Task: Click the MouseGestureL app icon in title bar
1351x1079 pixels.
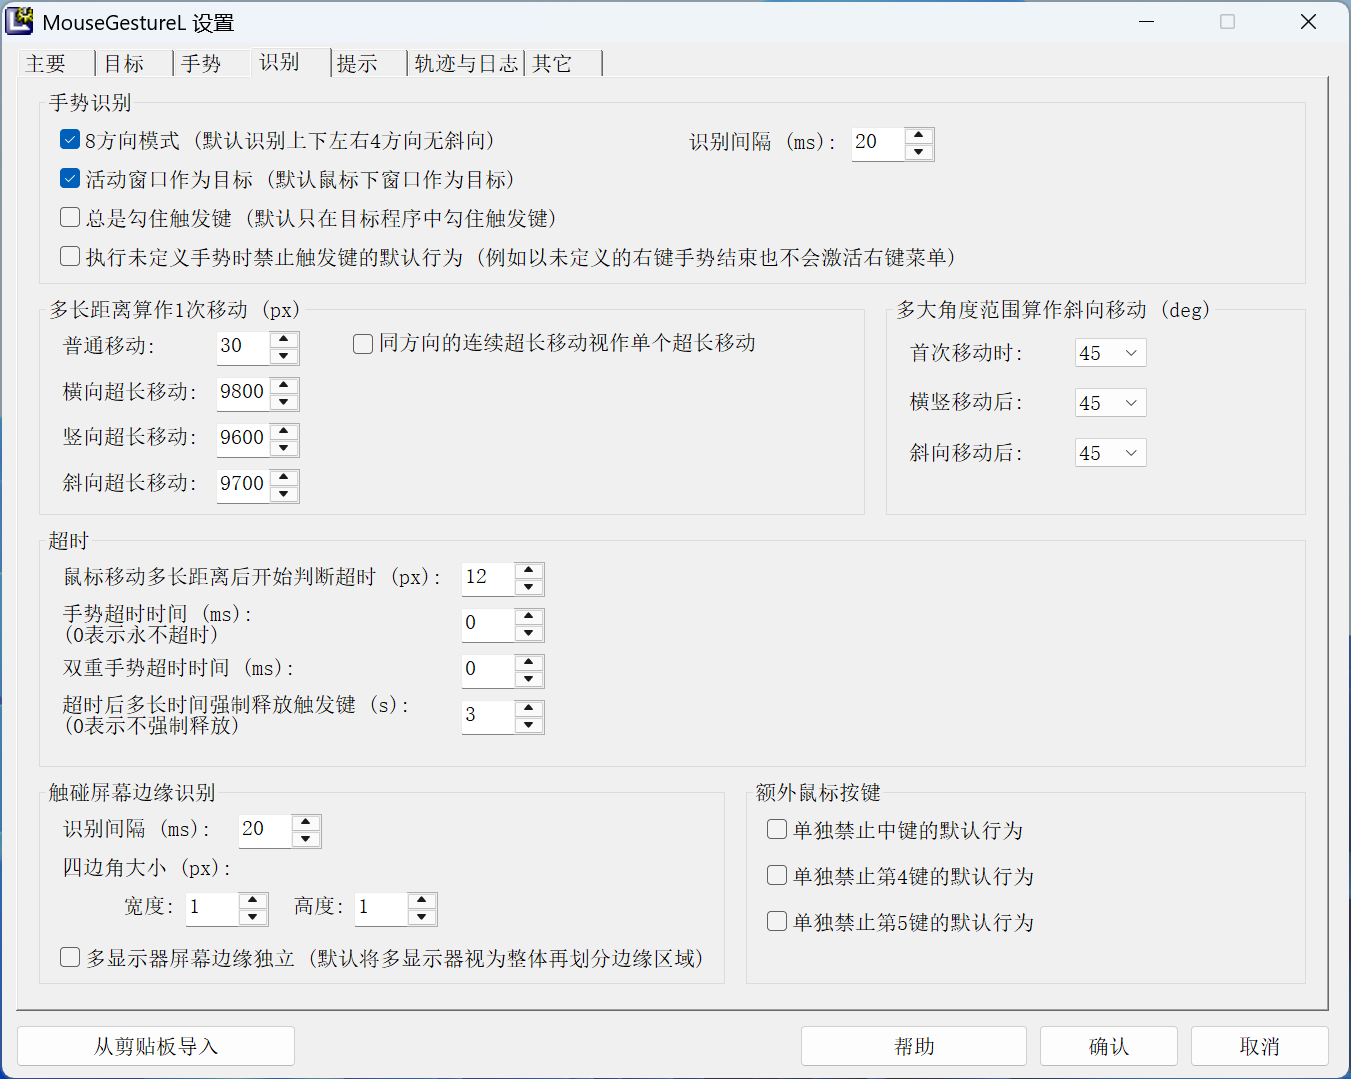Action: pyautogui.click(x=19, y=20)
